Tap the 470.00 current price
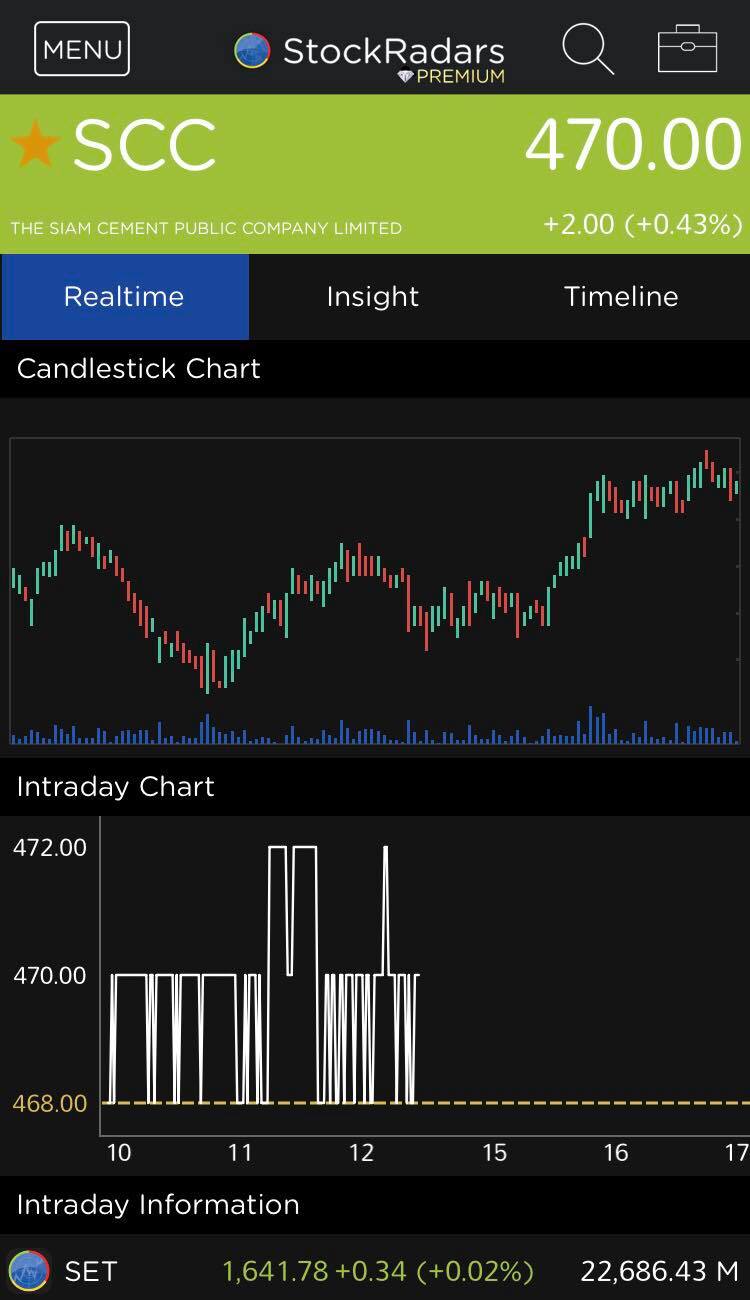This screenshot has height=1300, width=750. click(x=633, y=146)
